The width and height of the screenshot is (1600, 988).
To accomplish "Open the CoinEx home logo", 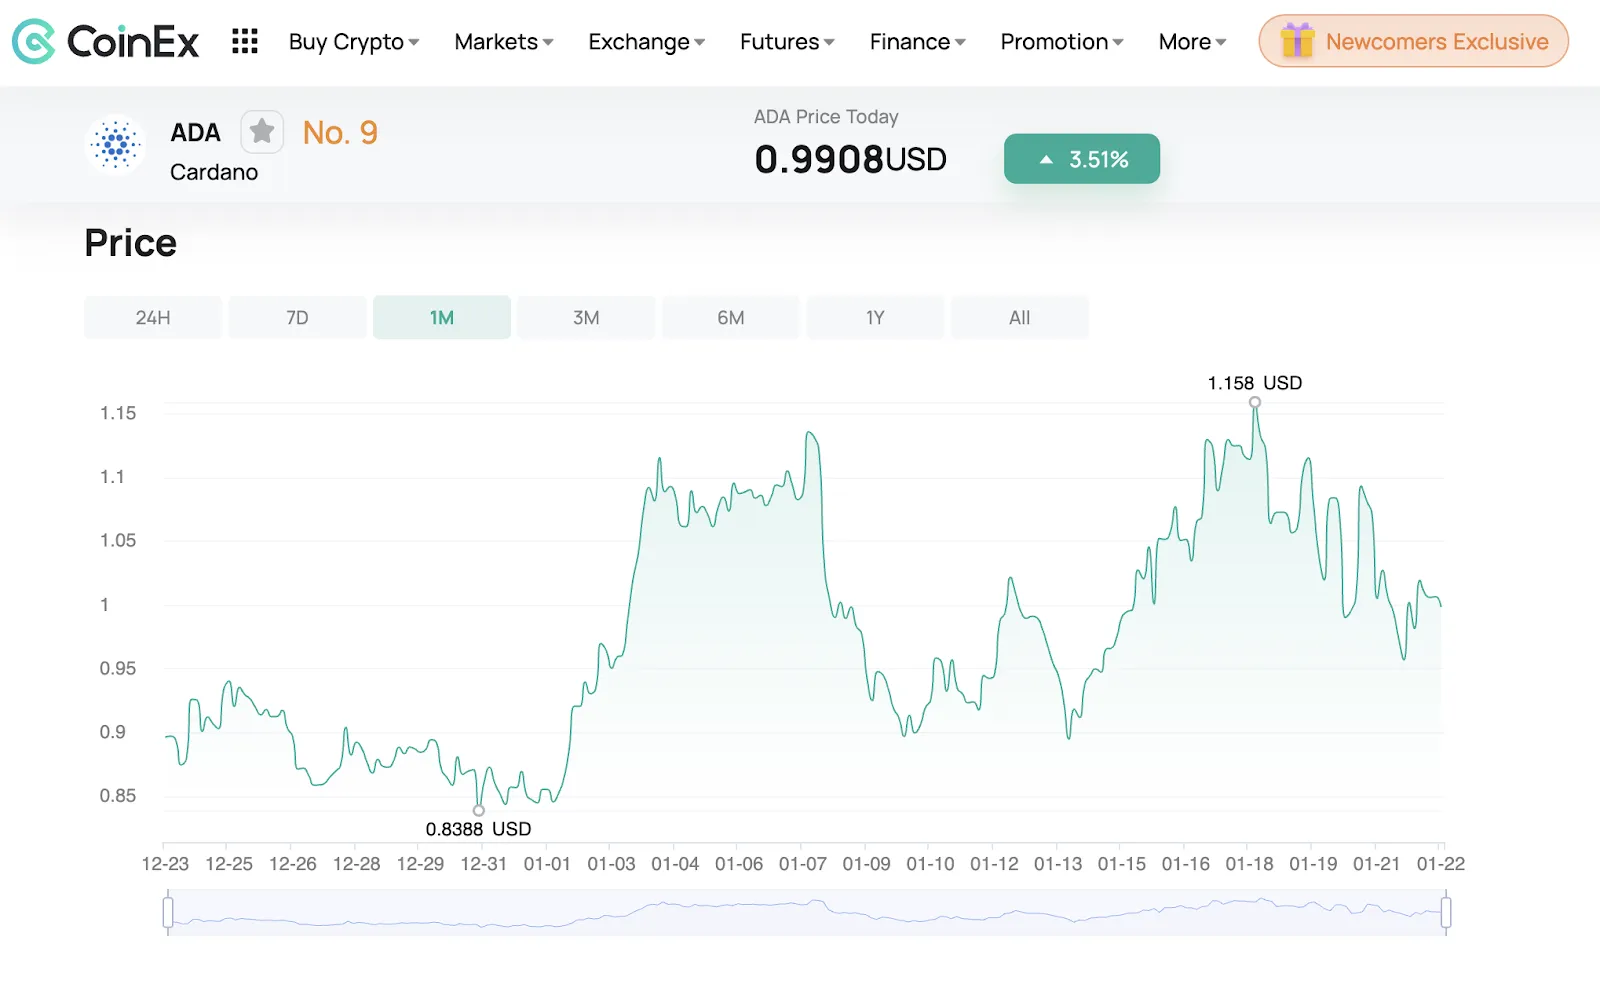I will [x=106, y=42].
